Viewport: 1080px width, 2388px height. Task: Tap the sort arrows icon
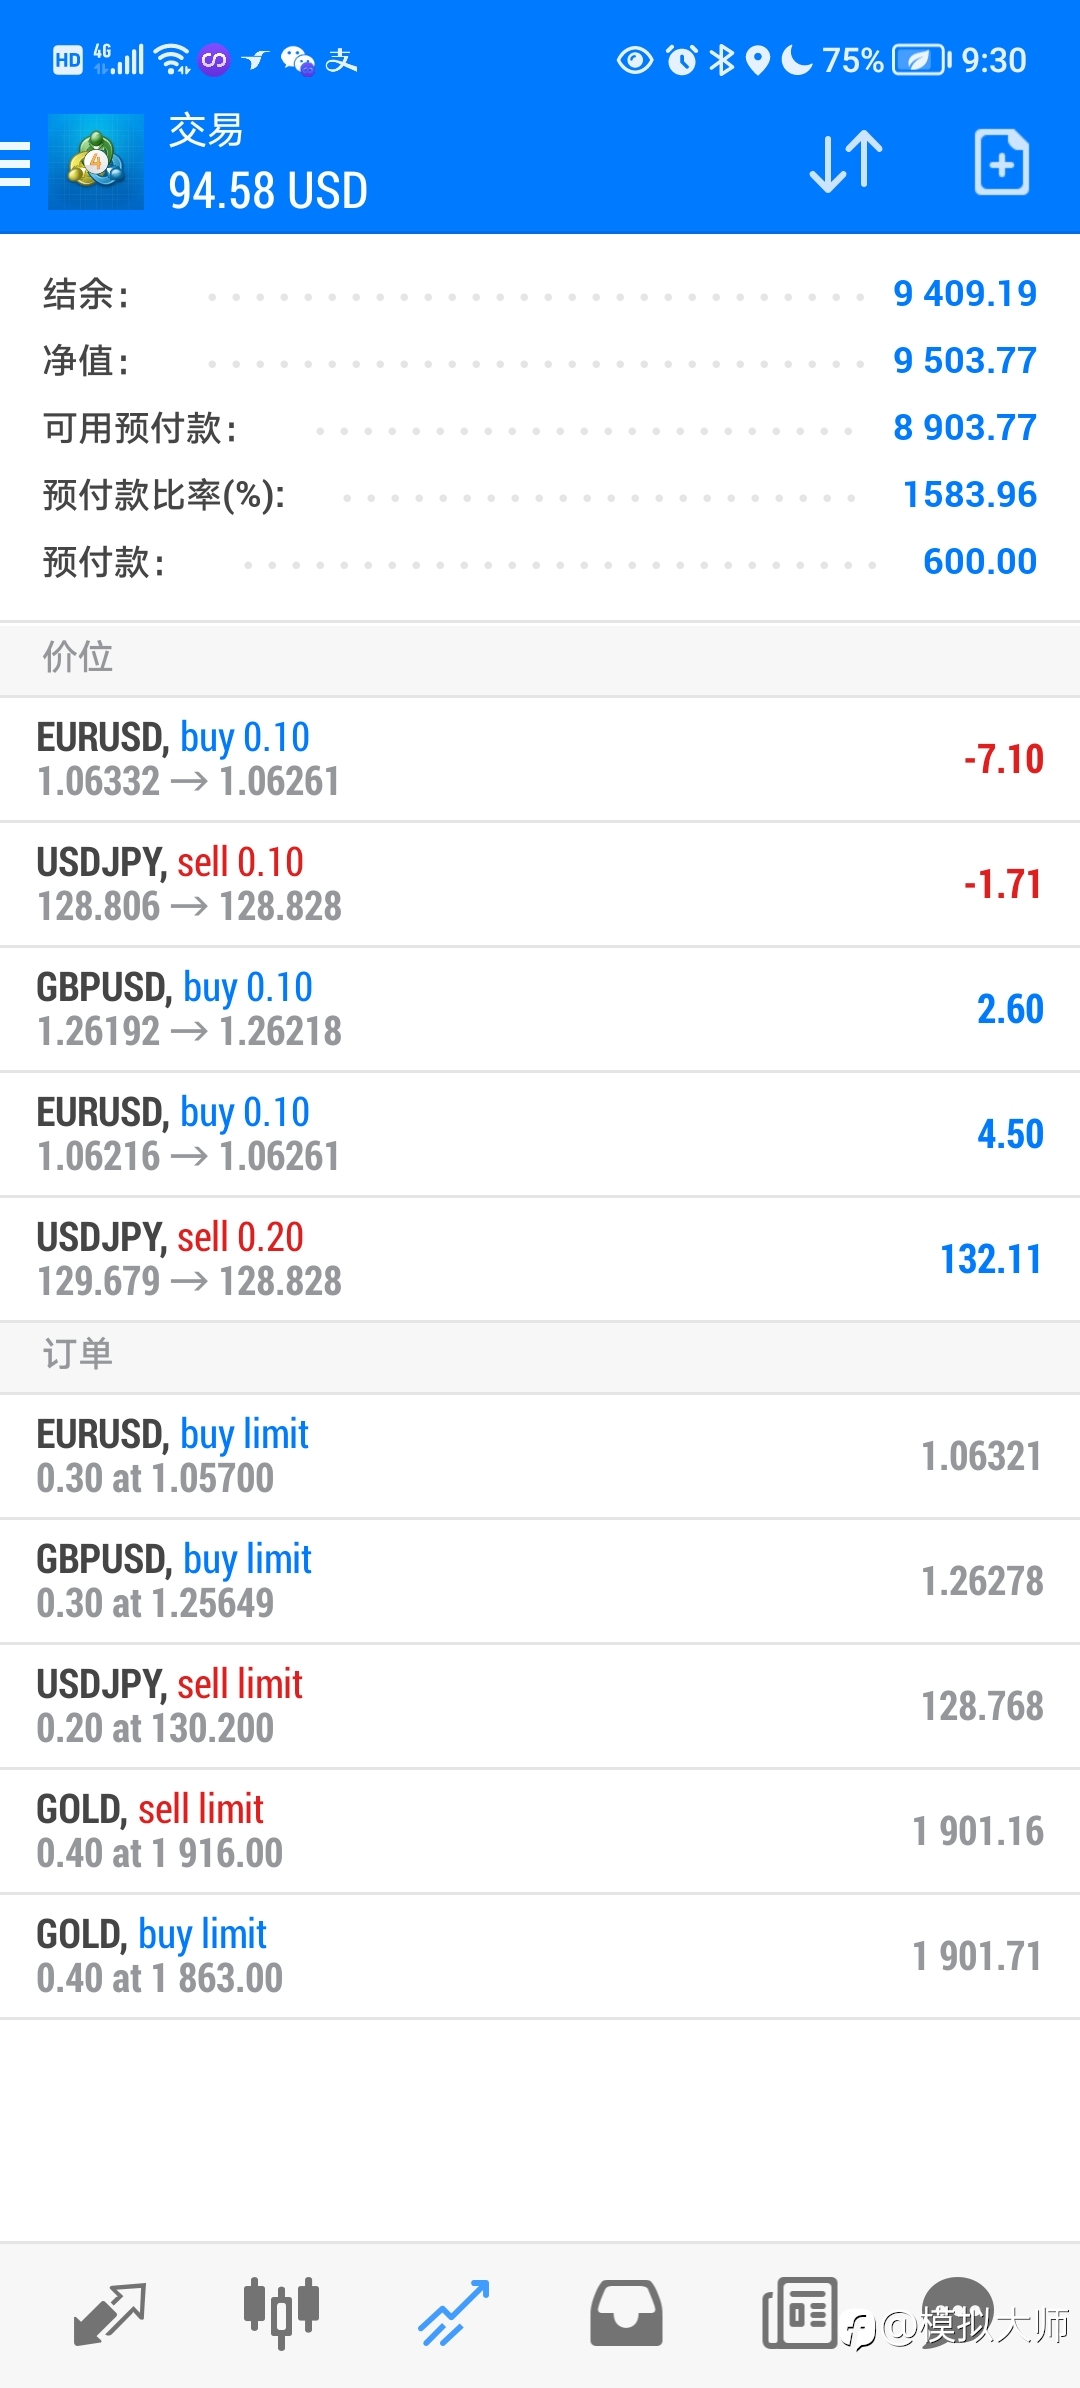[846, 162]
